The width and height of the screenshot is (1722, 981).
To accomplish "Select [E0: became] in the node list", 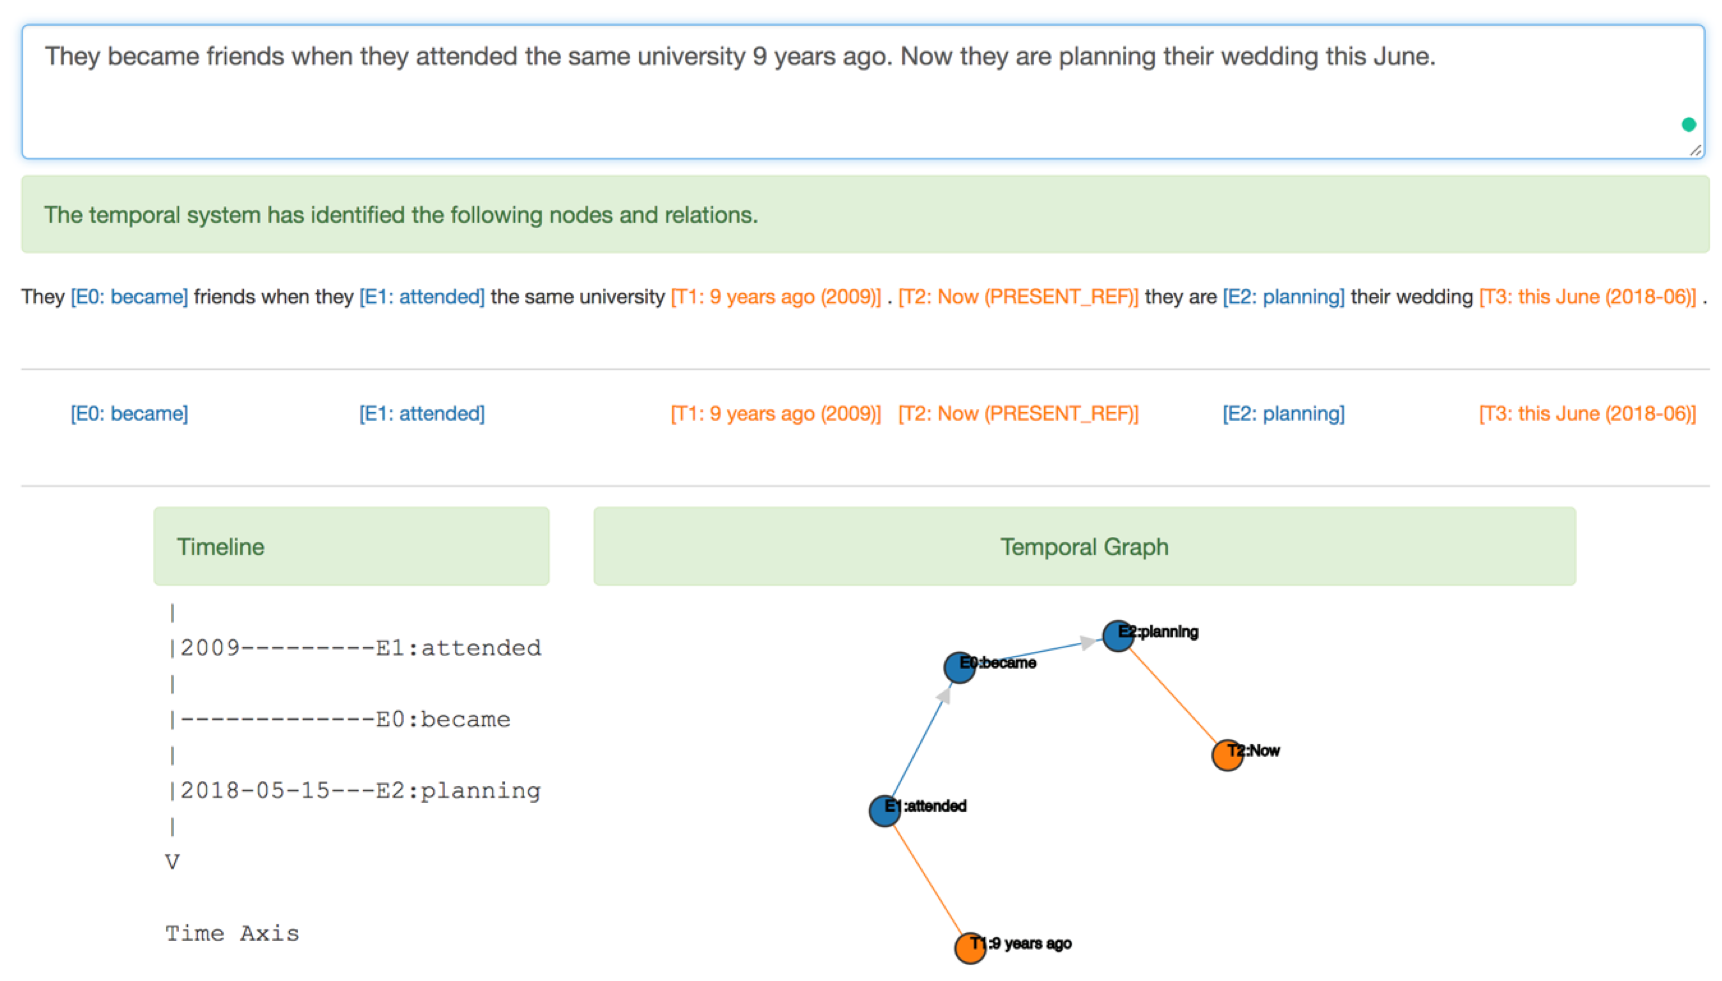I will pos(129,414).
